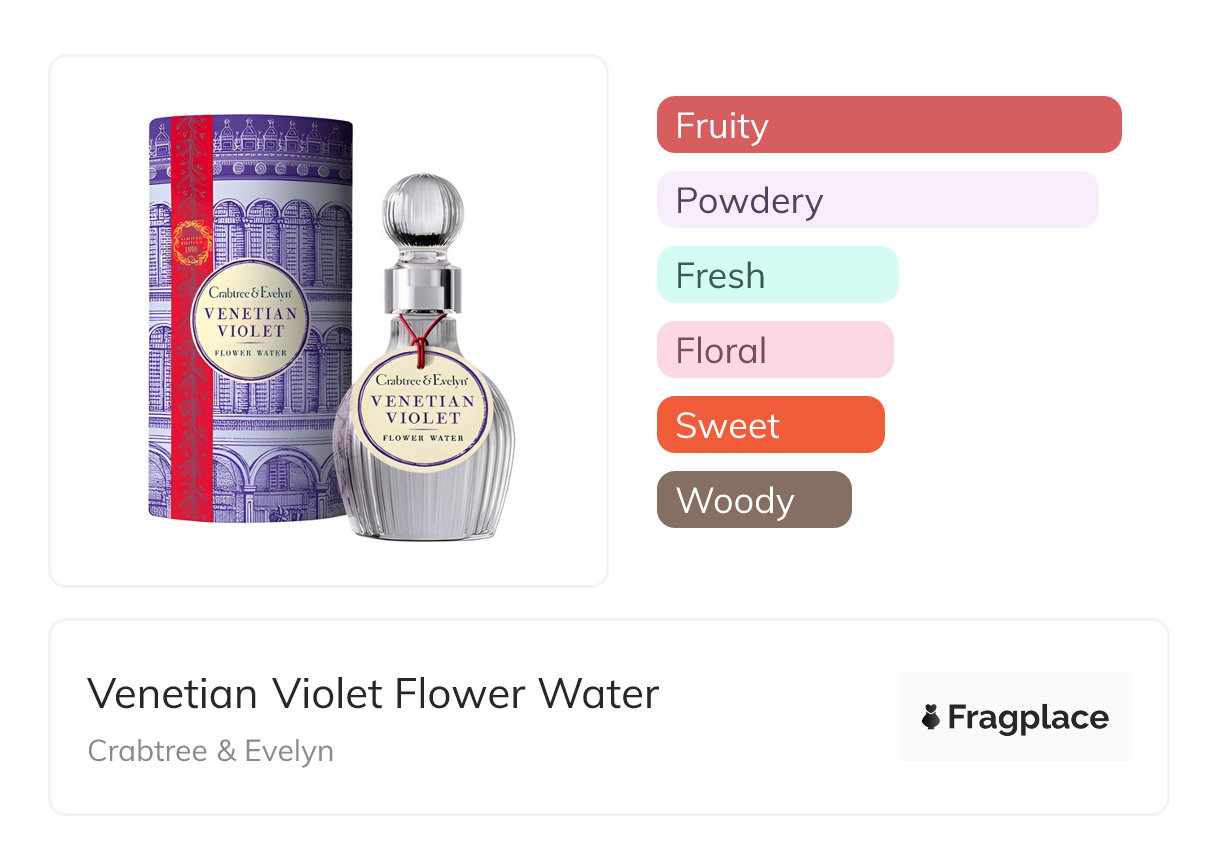Click the Fragplace wordmark text
The height and width of the screenshot is (864, 1218).
(x=1027, y=717)
